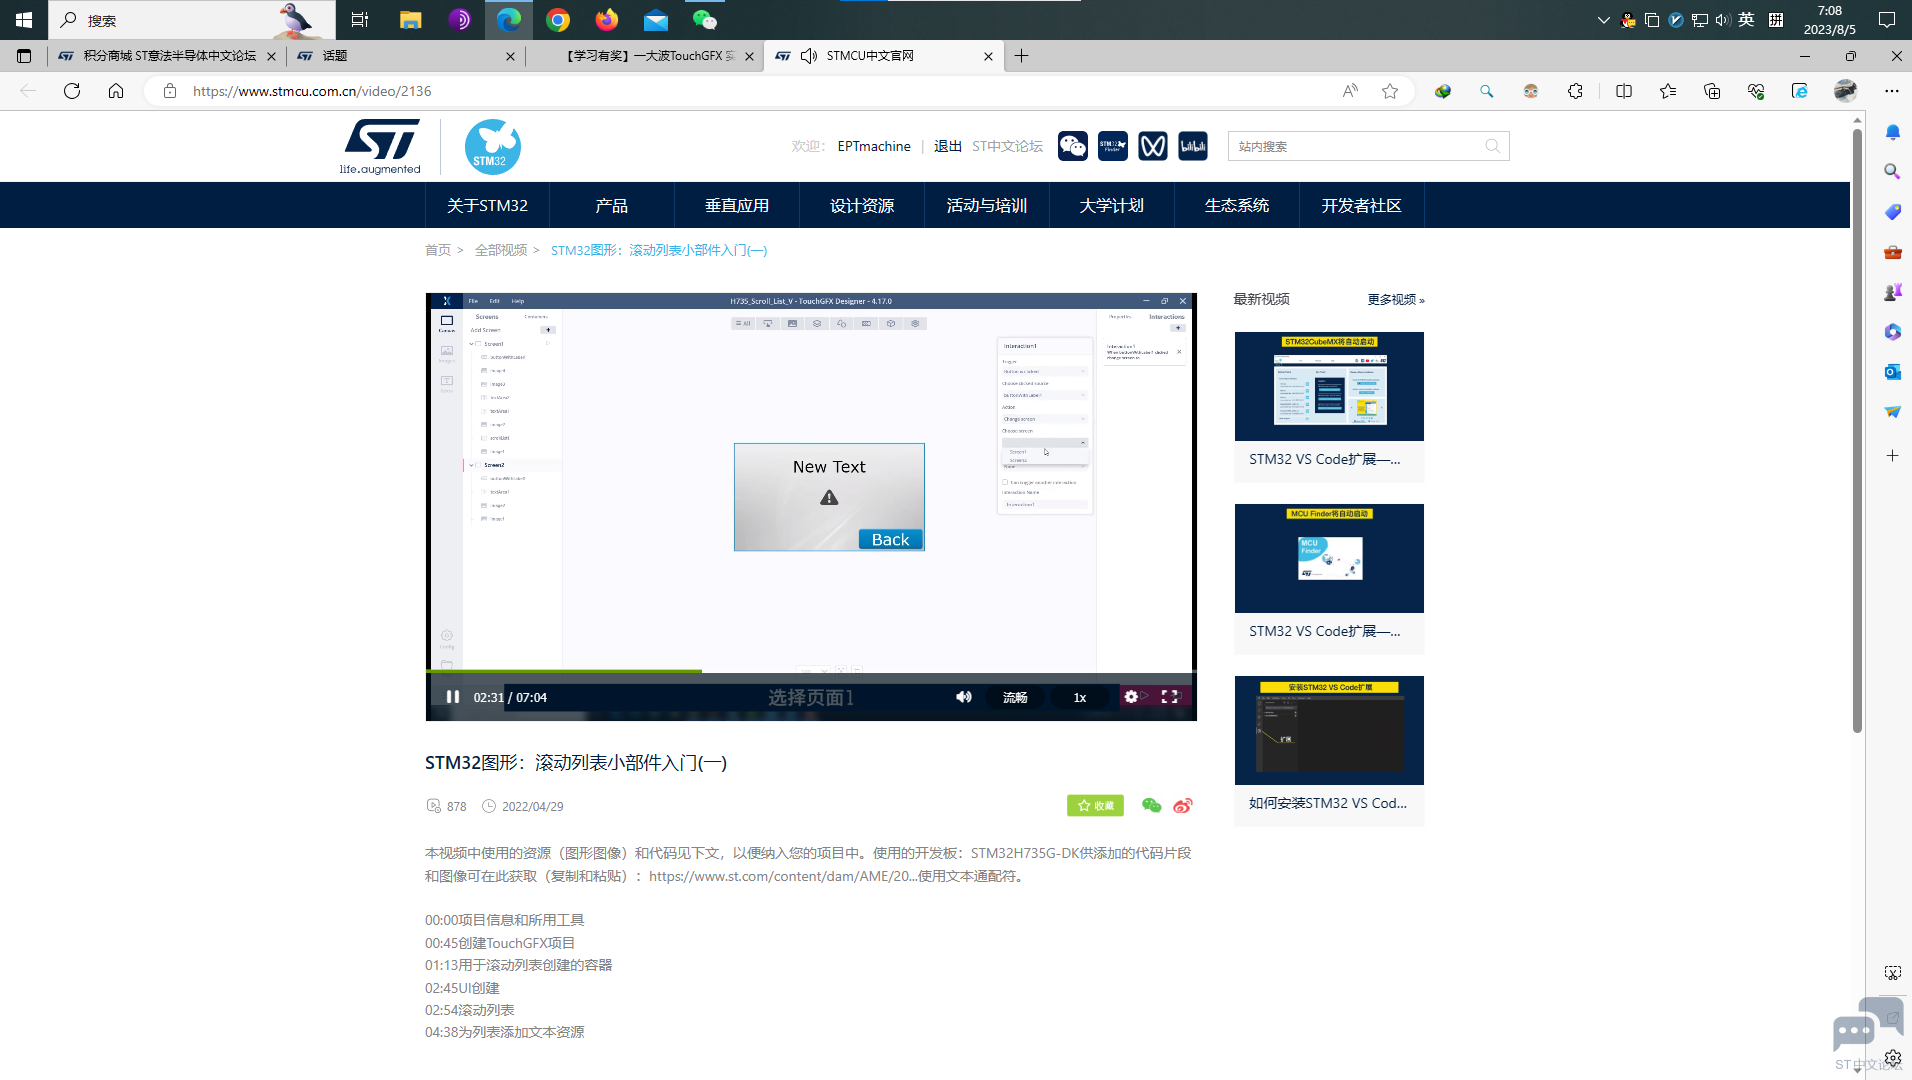Seek within the video progress bar
Image resolution: width=1912 pixels, height=1080 pixels.
point(811,672)
